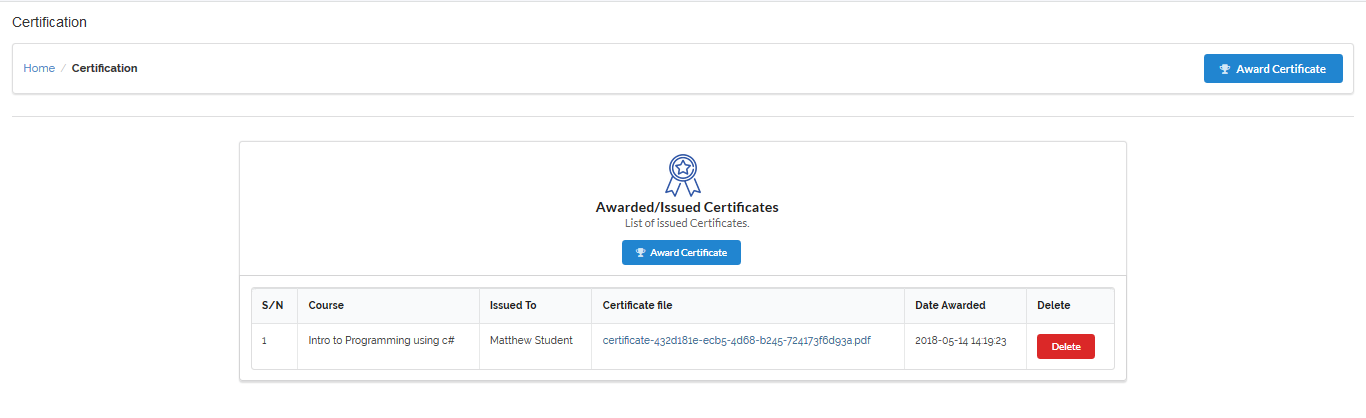Click the Award Certificate button in header

[x=1273, y=69]
